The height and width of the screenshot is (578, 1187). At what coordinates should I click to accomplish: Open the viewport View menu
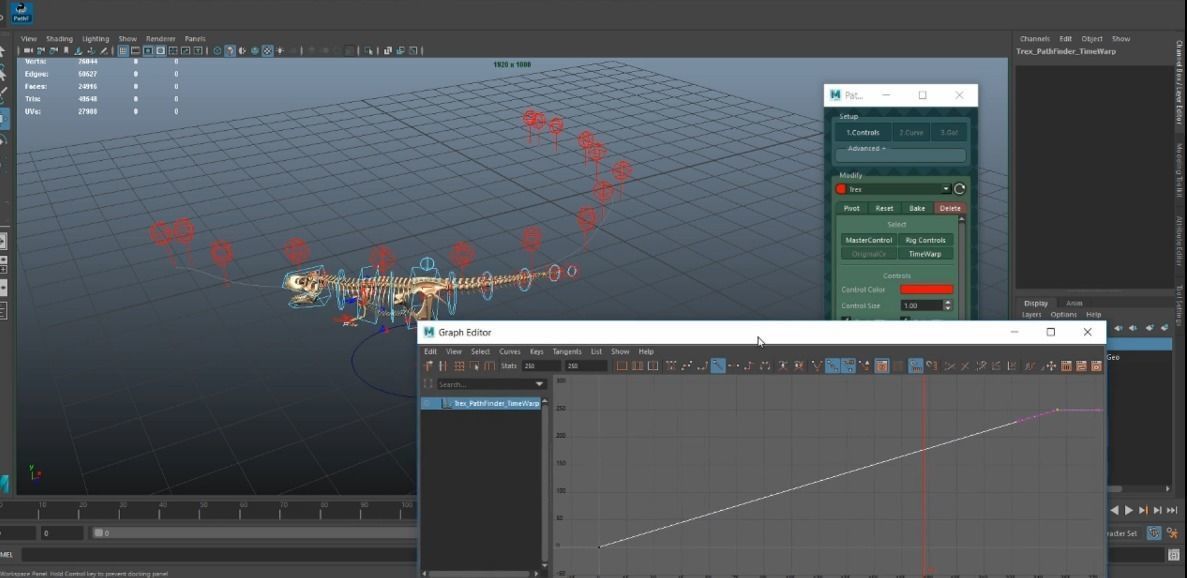click(29, 39)
